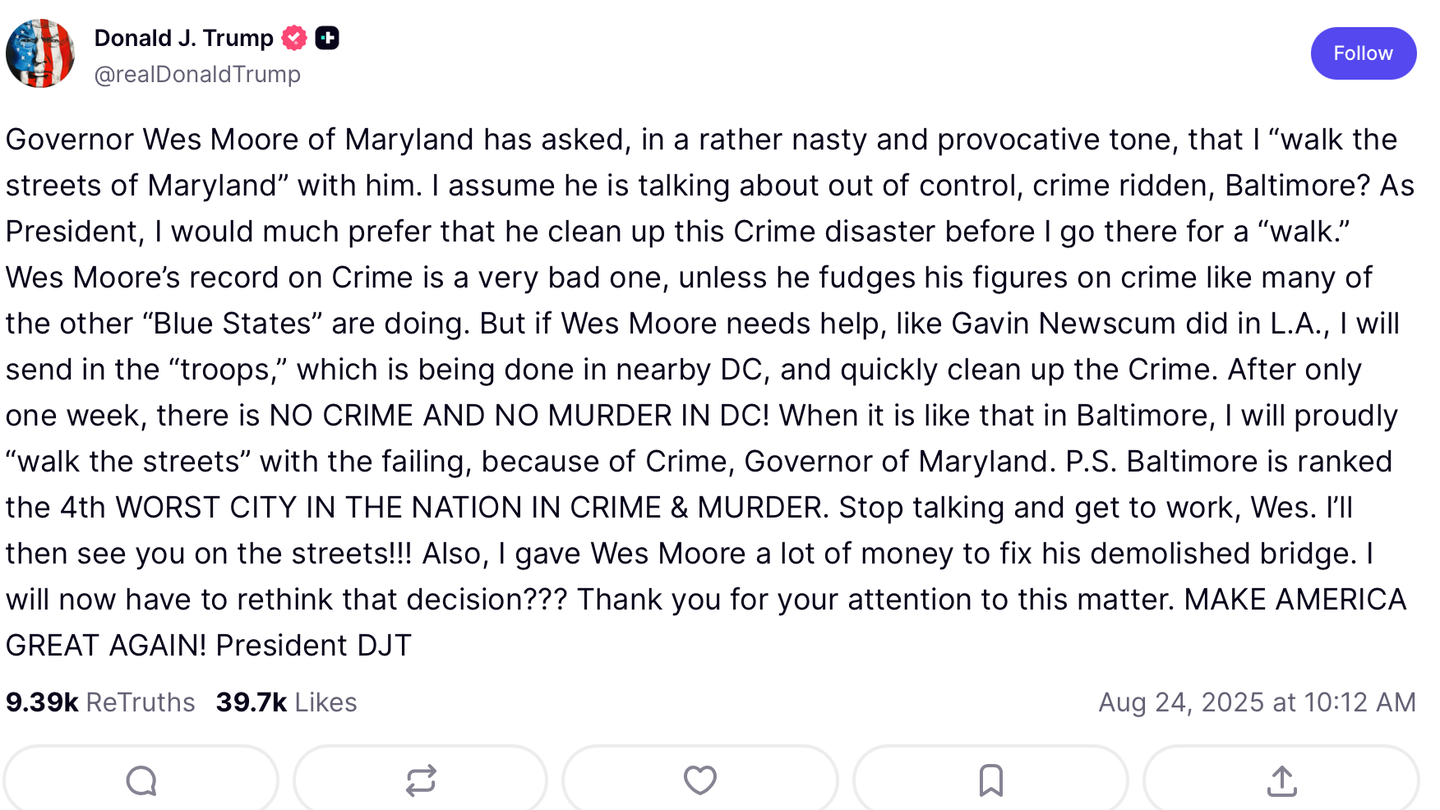Follow the realDonaldTrump account
Image resolution: width=1440 pixels, height=810 pixels.
[1363, 53]
